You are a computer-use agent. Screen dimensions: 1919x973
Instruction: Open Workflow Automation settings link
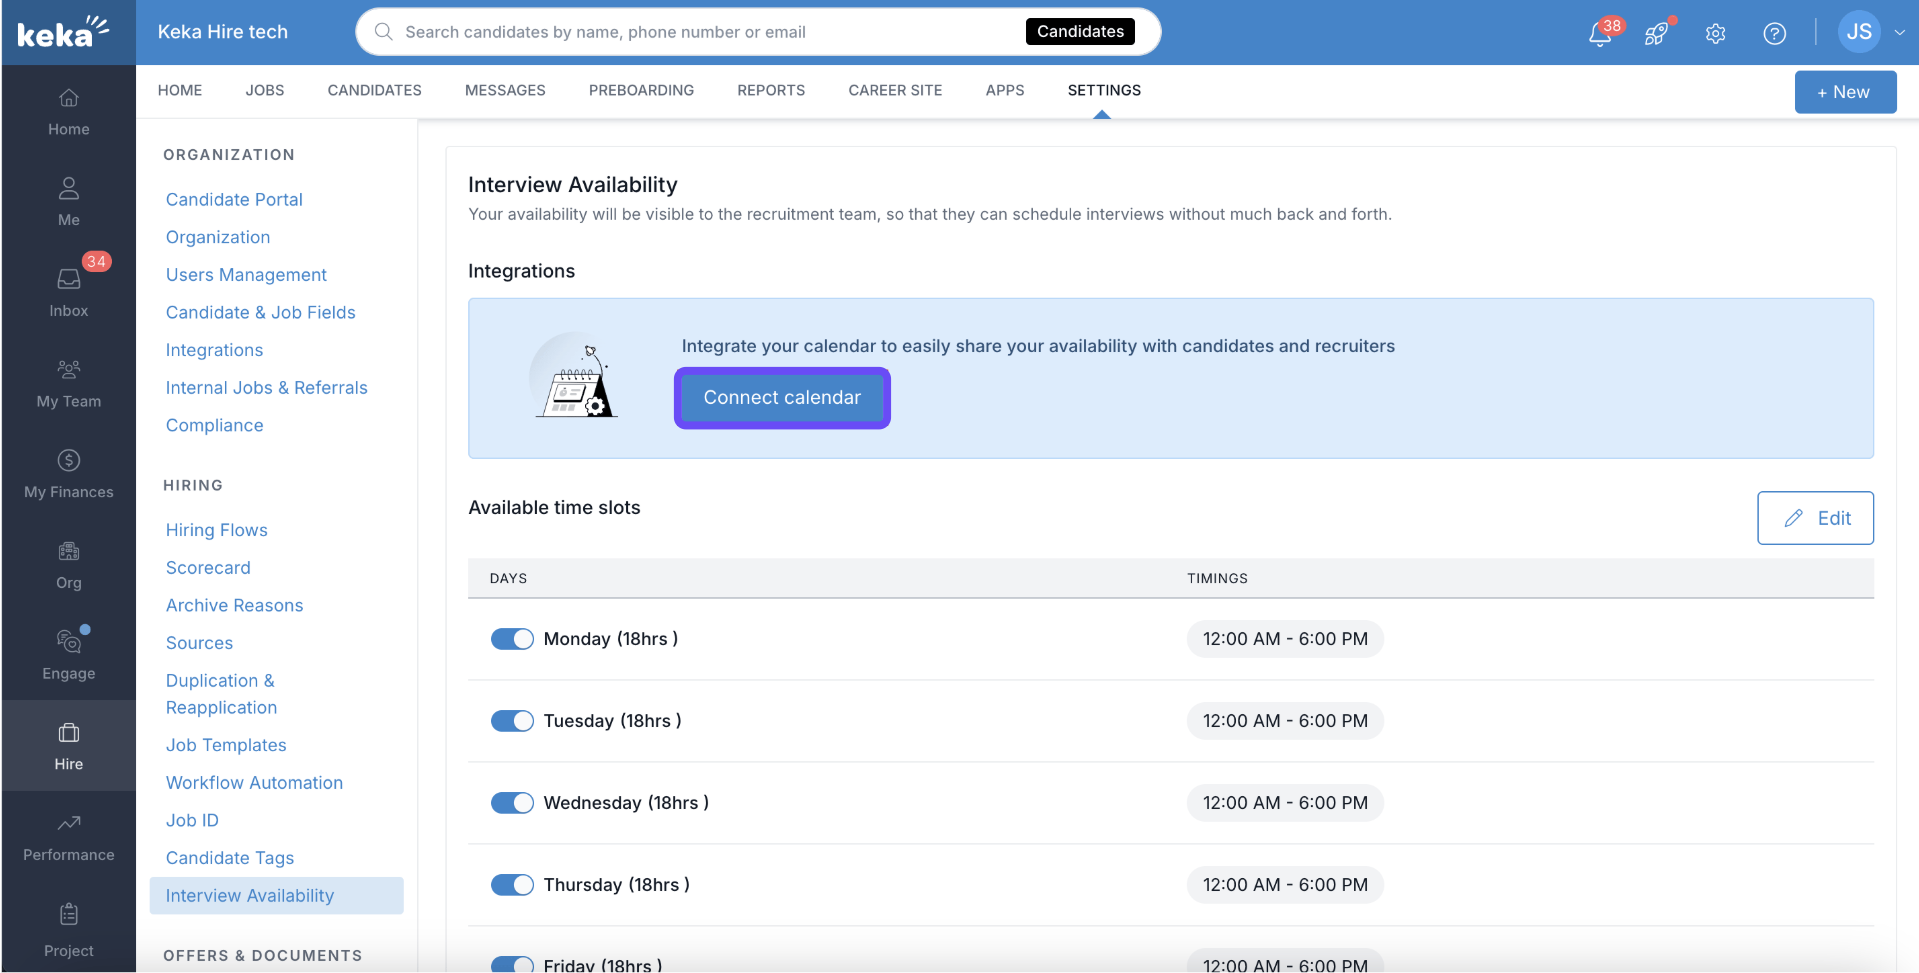tap(254, 783)
